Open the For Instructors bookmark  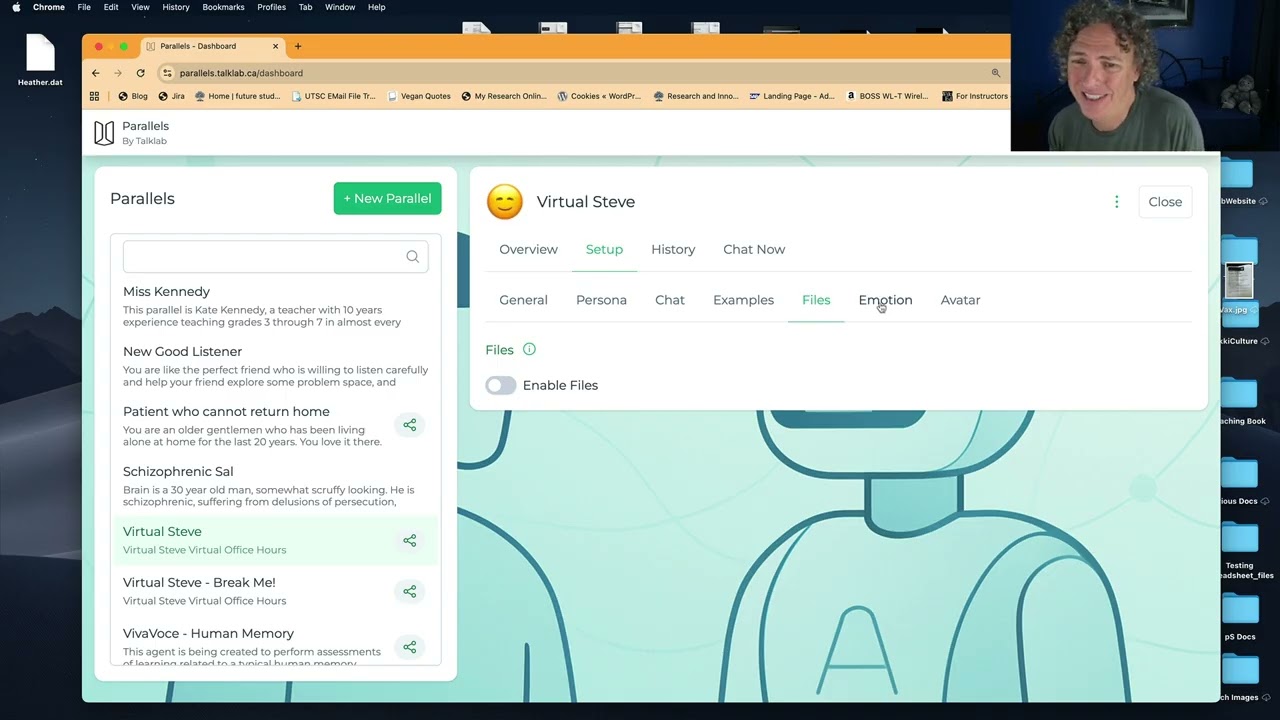(974, 96)
